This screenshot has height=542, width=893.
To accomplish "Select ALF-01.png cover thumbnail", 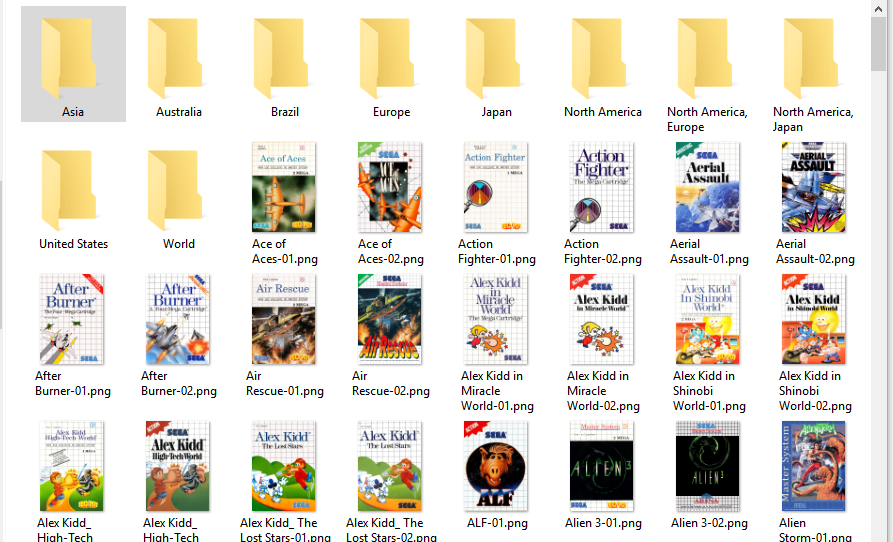I will click(495, 466).
